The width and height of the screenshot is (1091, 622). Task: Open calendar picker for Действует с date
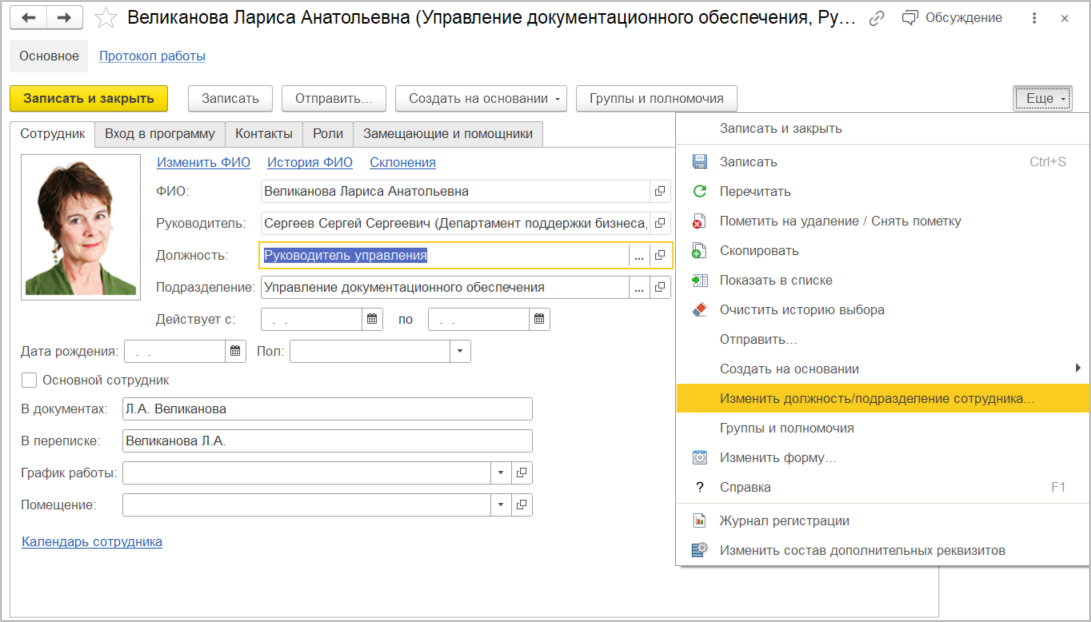tap(372, 319)
